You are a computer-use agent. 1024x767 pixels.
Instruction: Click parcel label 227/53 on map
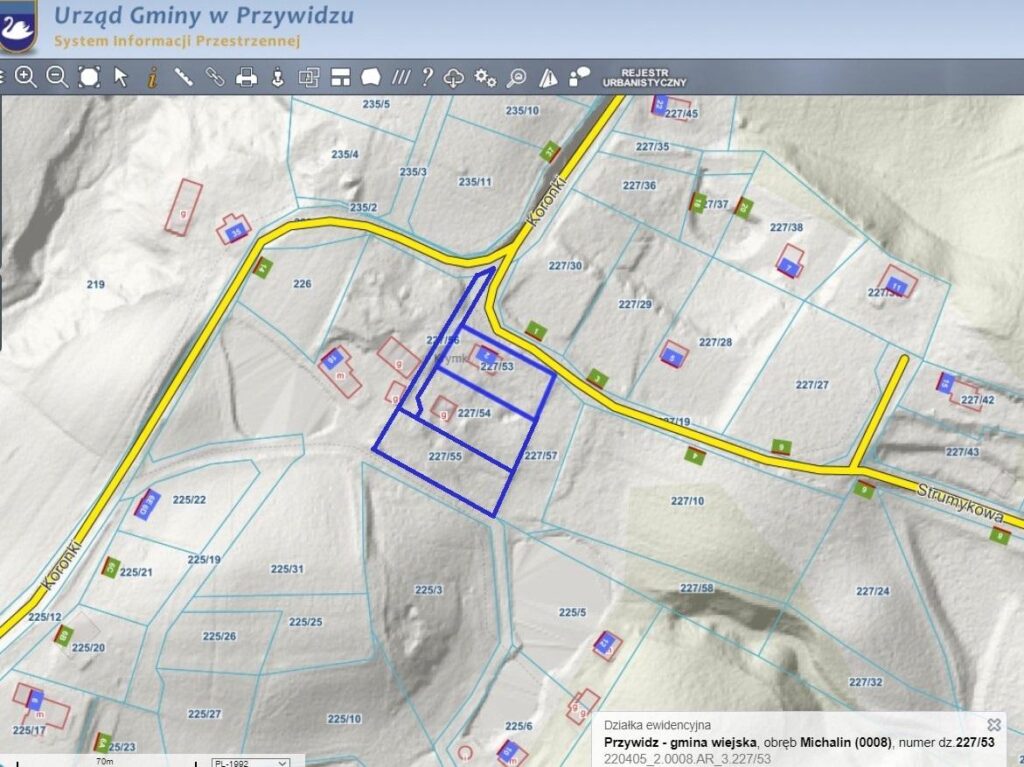pyautogui.click(x=497, y=367)
